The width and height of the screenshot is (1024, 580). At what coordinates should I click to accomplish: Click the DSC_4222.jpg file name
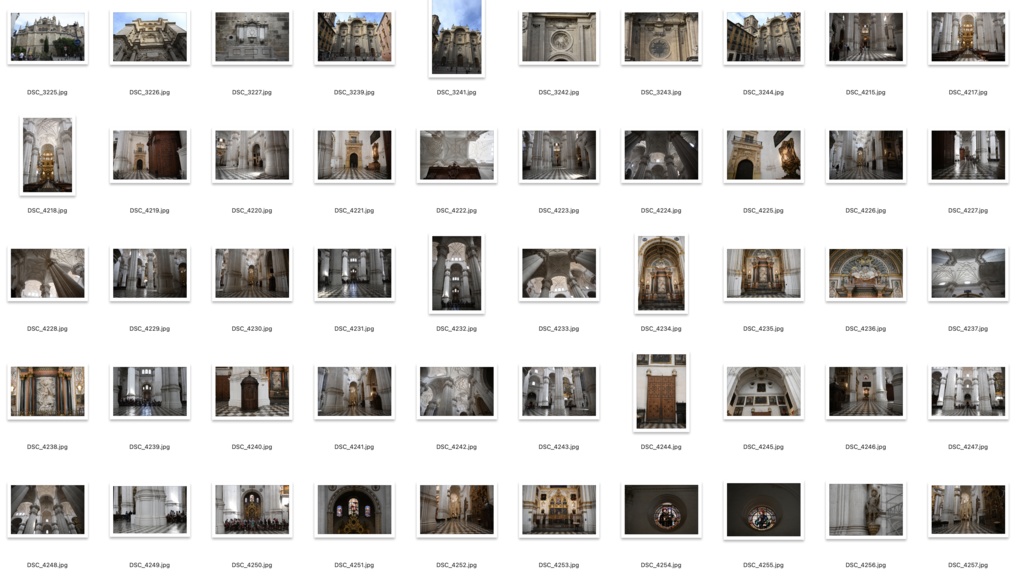coord(456,211)
